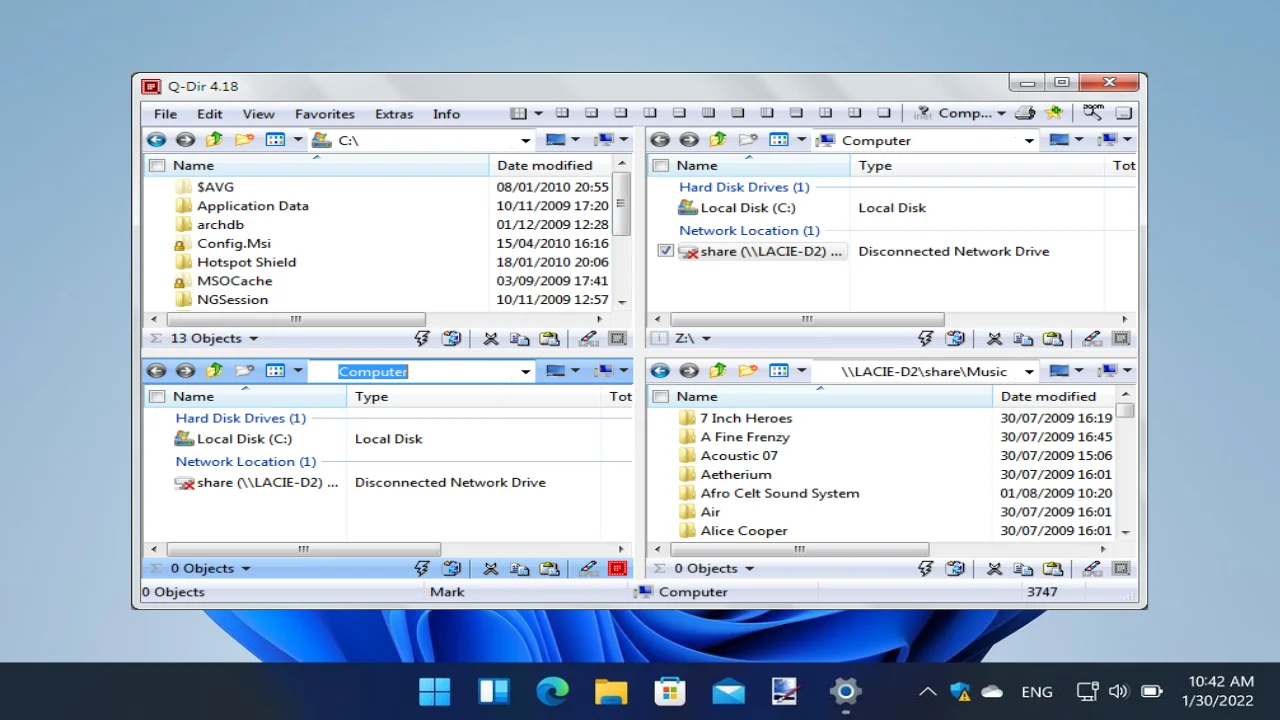Viewport: 1280px width, 720px height.
Task: Open the Edit menu
Action: (x=210, y=114)
